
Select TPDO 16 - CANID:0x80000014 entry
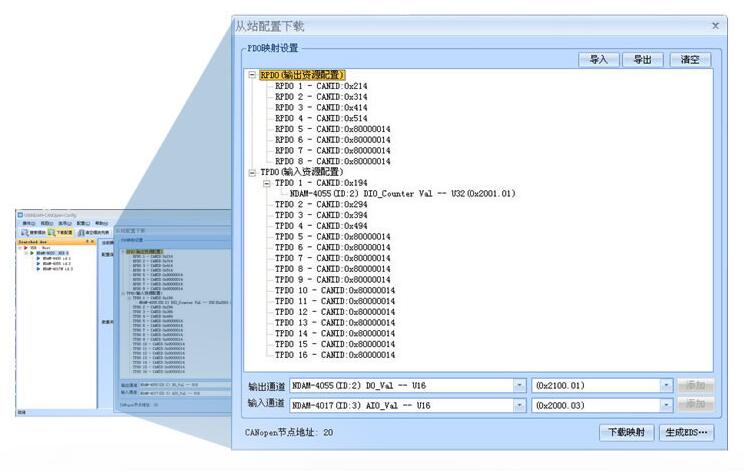335,355
